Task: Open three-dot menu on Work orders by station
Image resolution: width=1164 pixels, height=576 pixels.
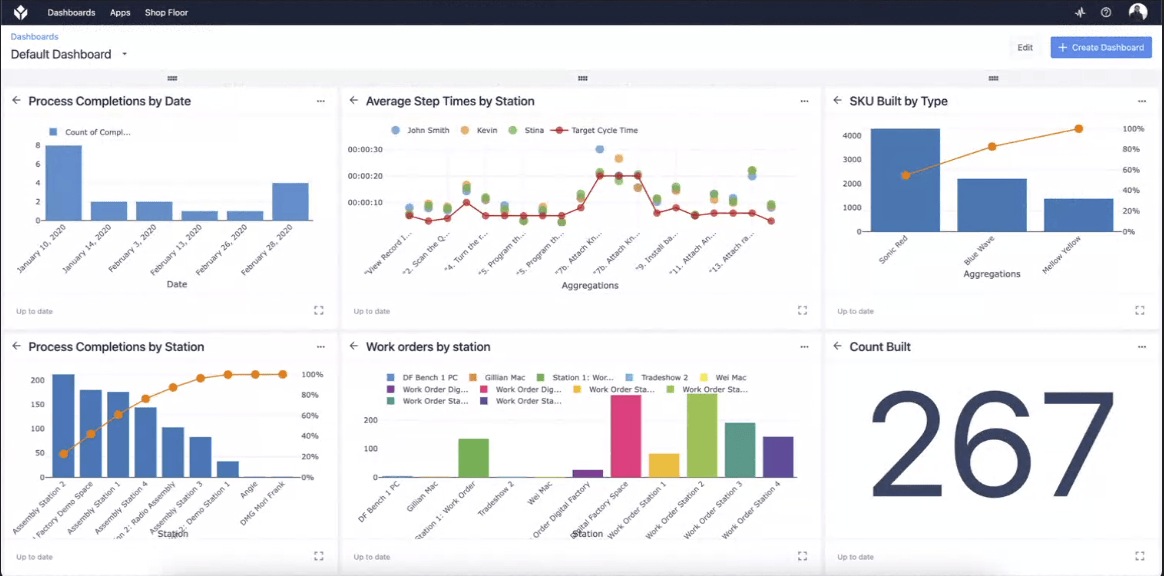Action: 804,347
